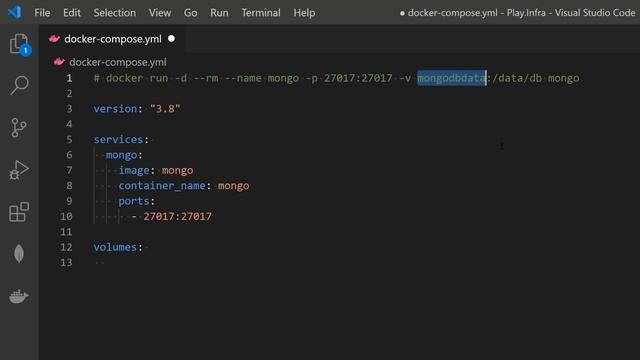Image resolution: width=640 pixels, height=360 pixels.
Task: Click the unsaved dot on docker-compose.yml tab
Action: [171, 38]
